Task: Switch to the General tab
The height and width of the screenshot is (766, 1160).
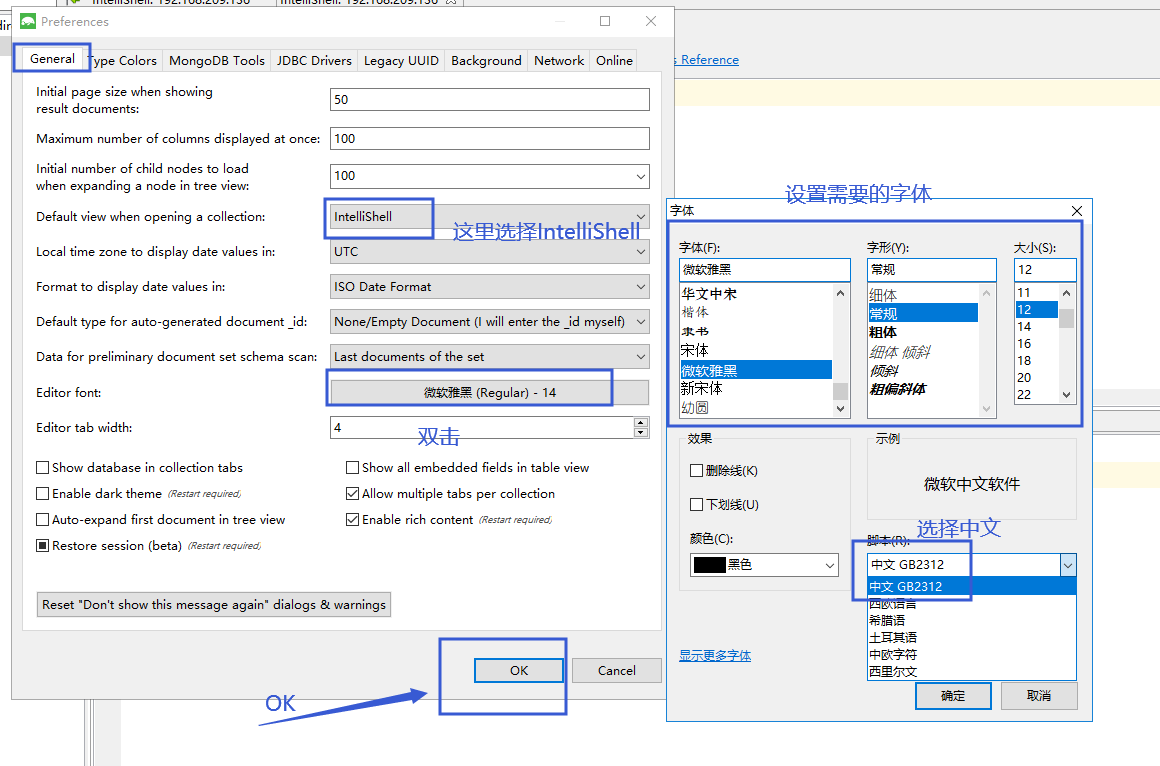Action: tap(52, 59)
